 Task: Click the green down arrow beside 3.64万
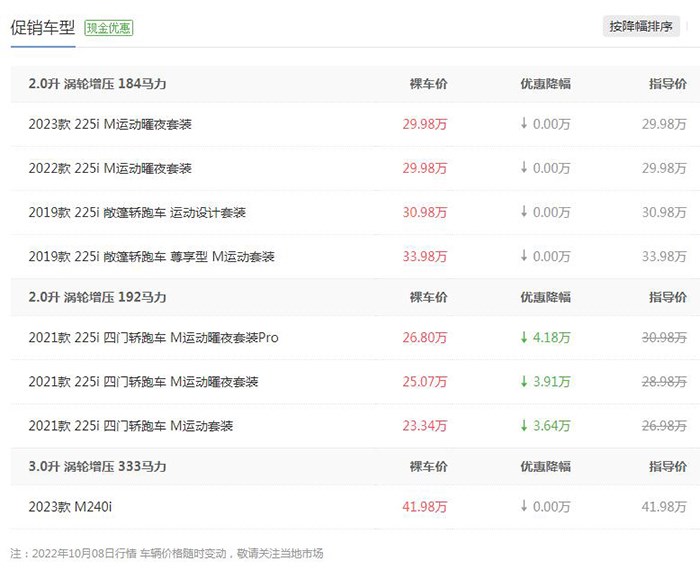point(524,425)
